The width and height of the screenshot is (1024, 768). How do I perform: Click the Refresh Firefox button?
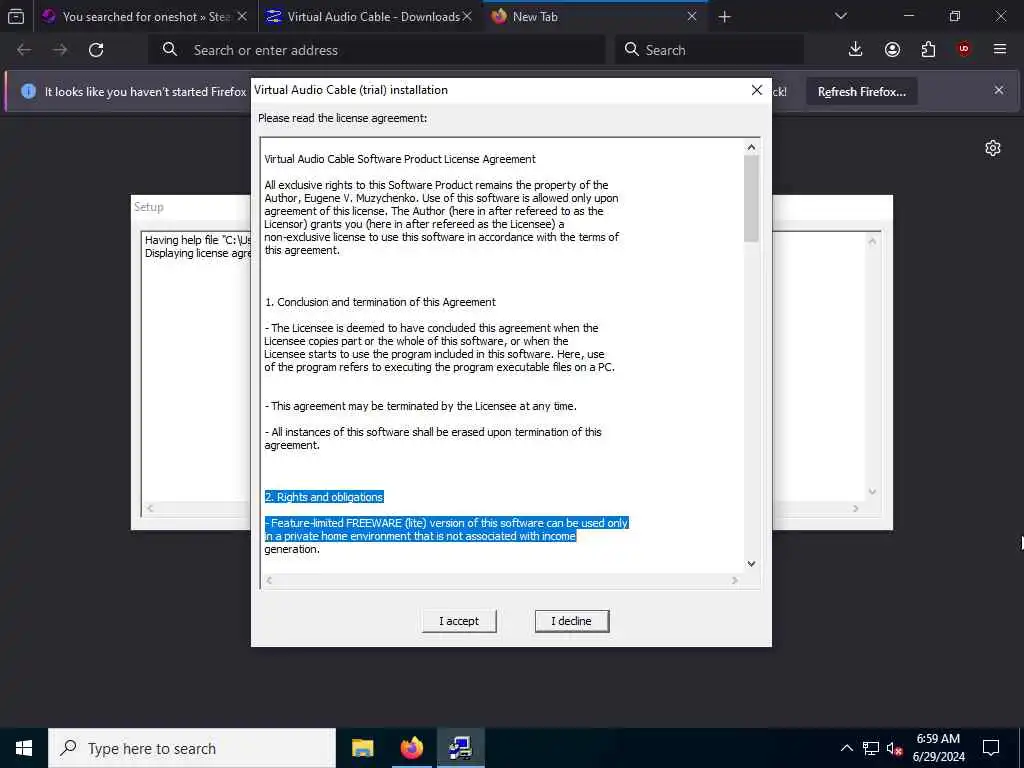861,92
